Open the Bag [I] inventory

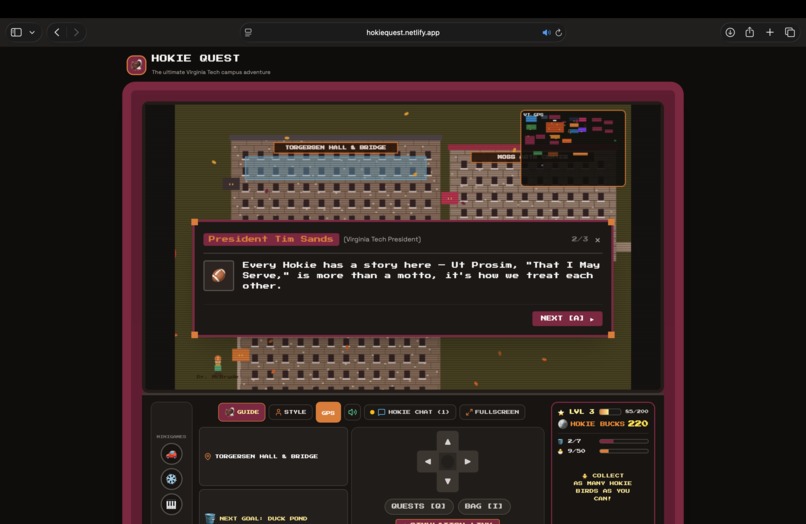pos(484,506)
